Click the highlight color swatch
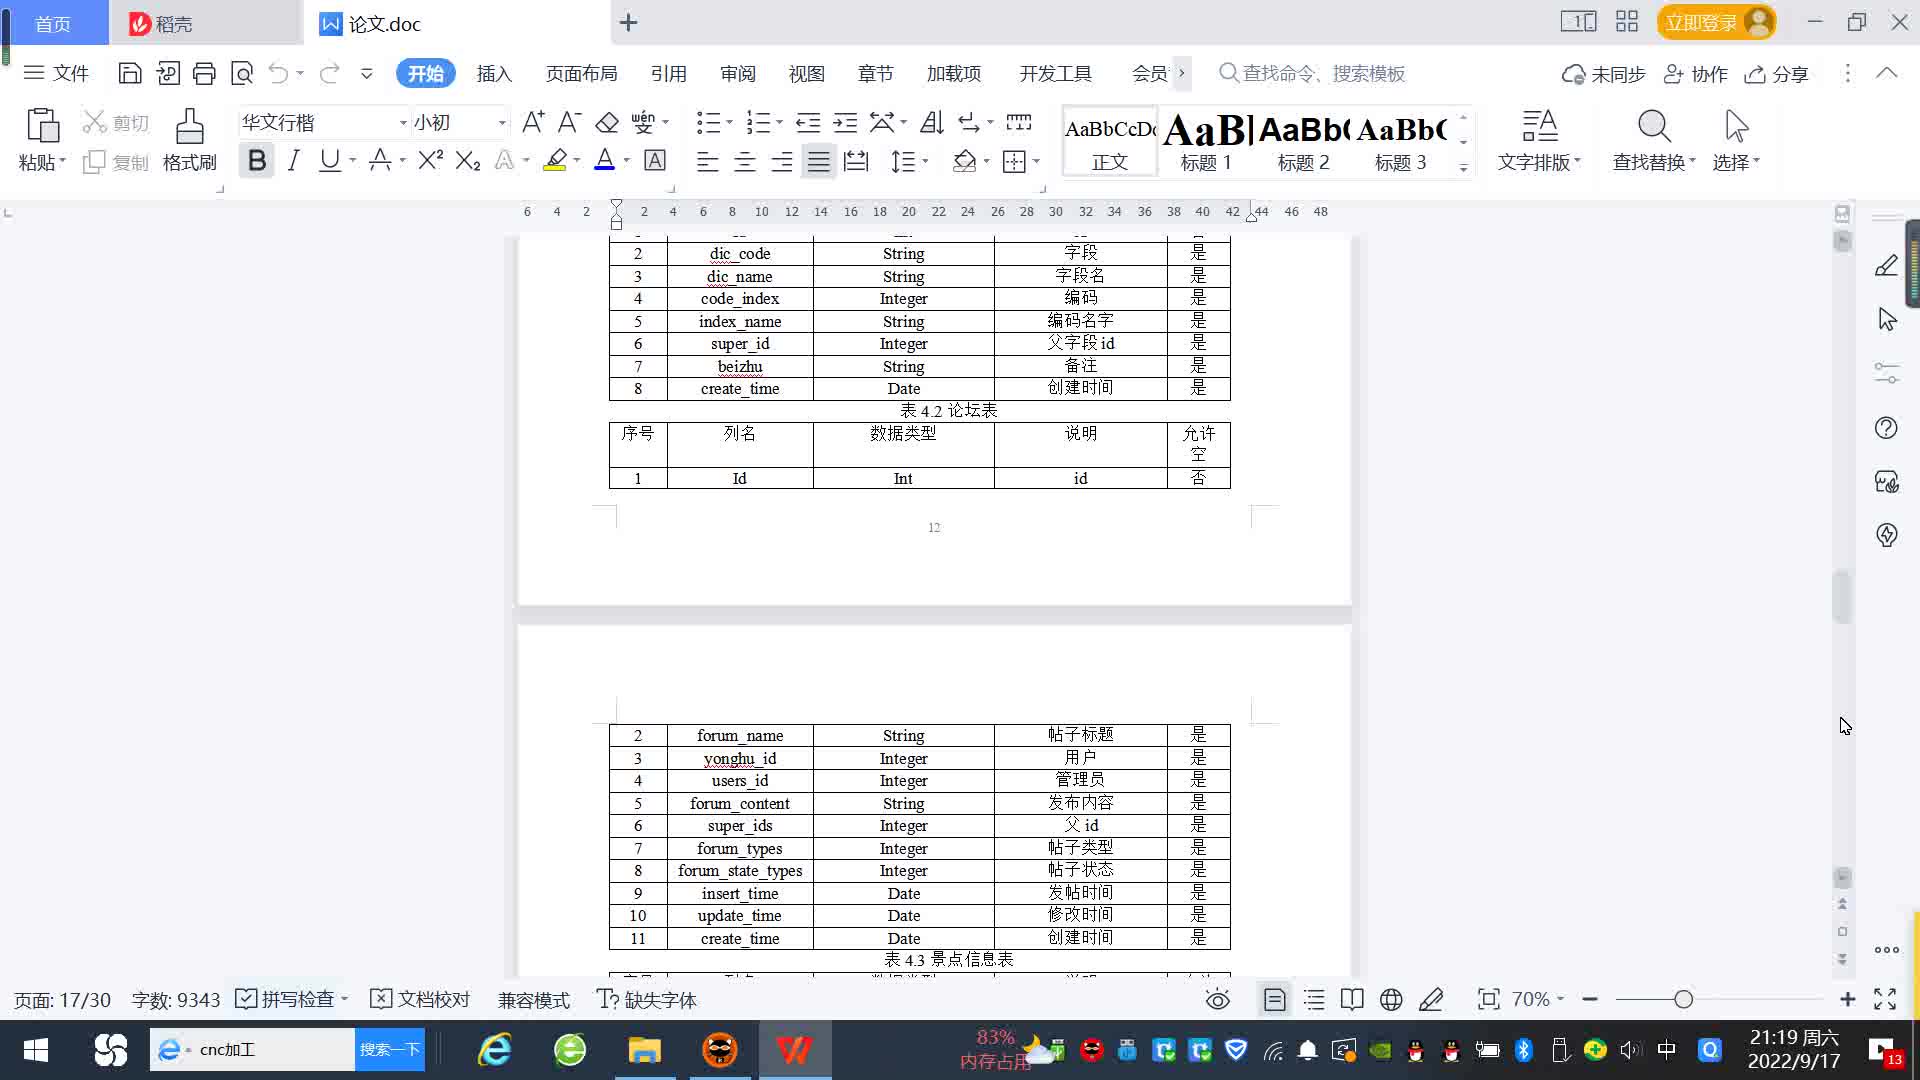The width and height of the screenshot is (1920, 1080). click(555, 160)
